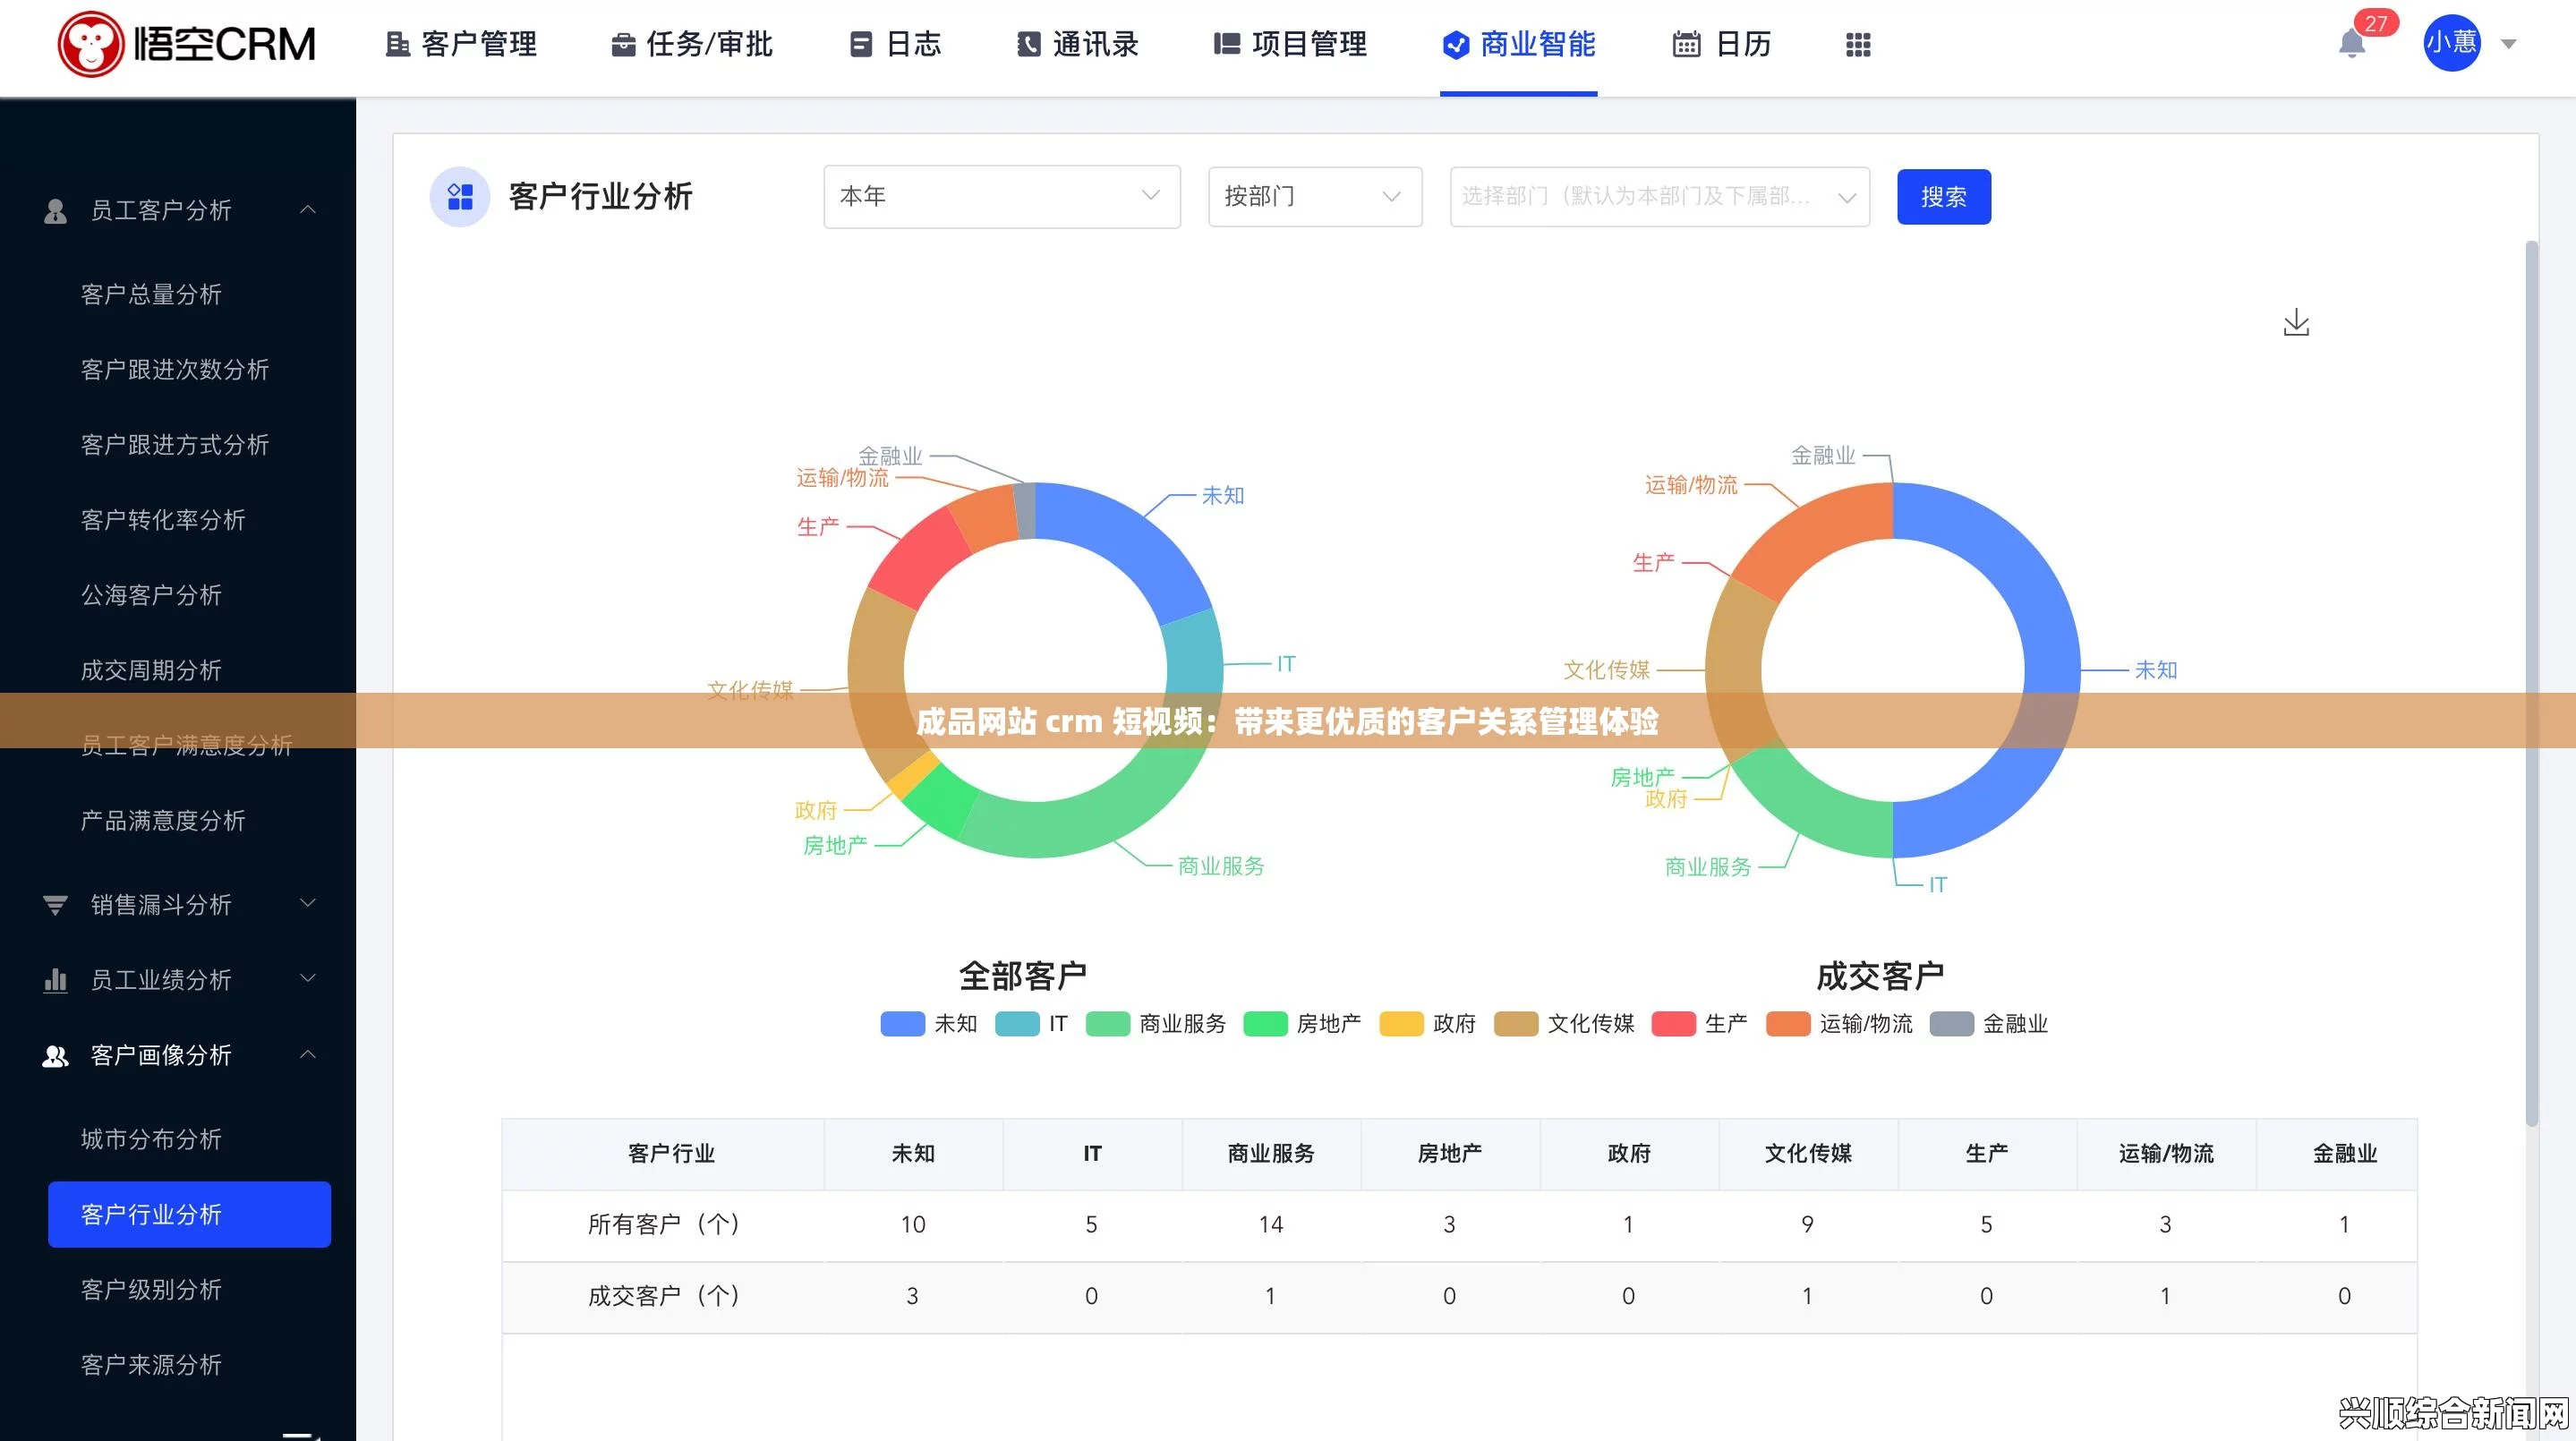2576x1441 pixels.
Task: Collapse the 客户画像分析 section chevron
Action: pyautogui.click(x=308, y=1055)
